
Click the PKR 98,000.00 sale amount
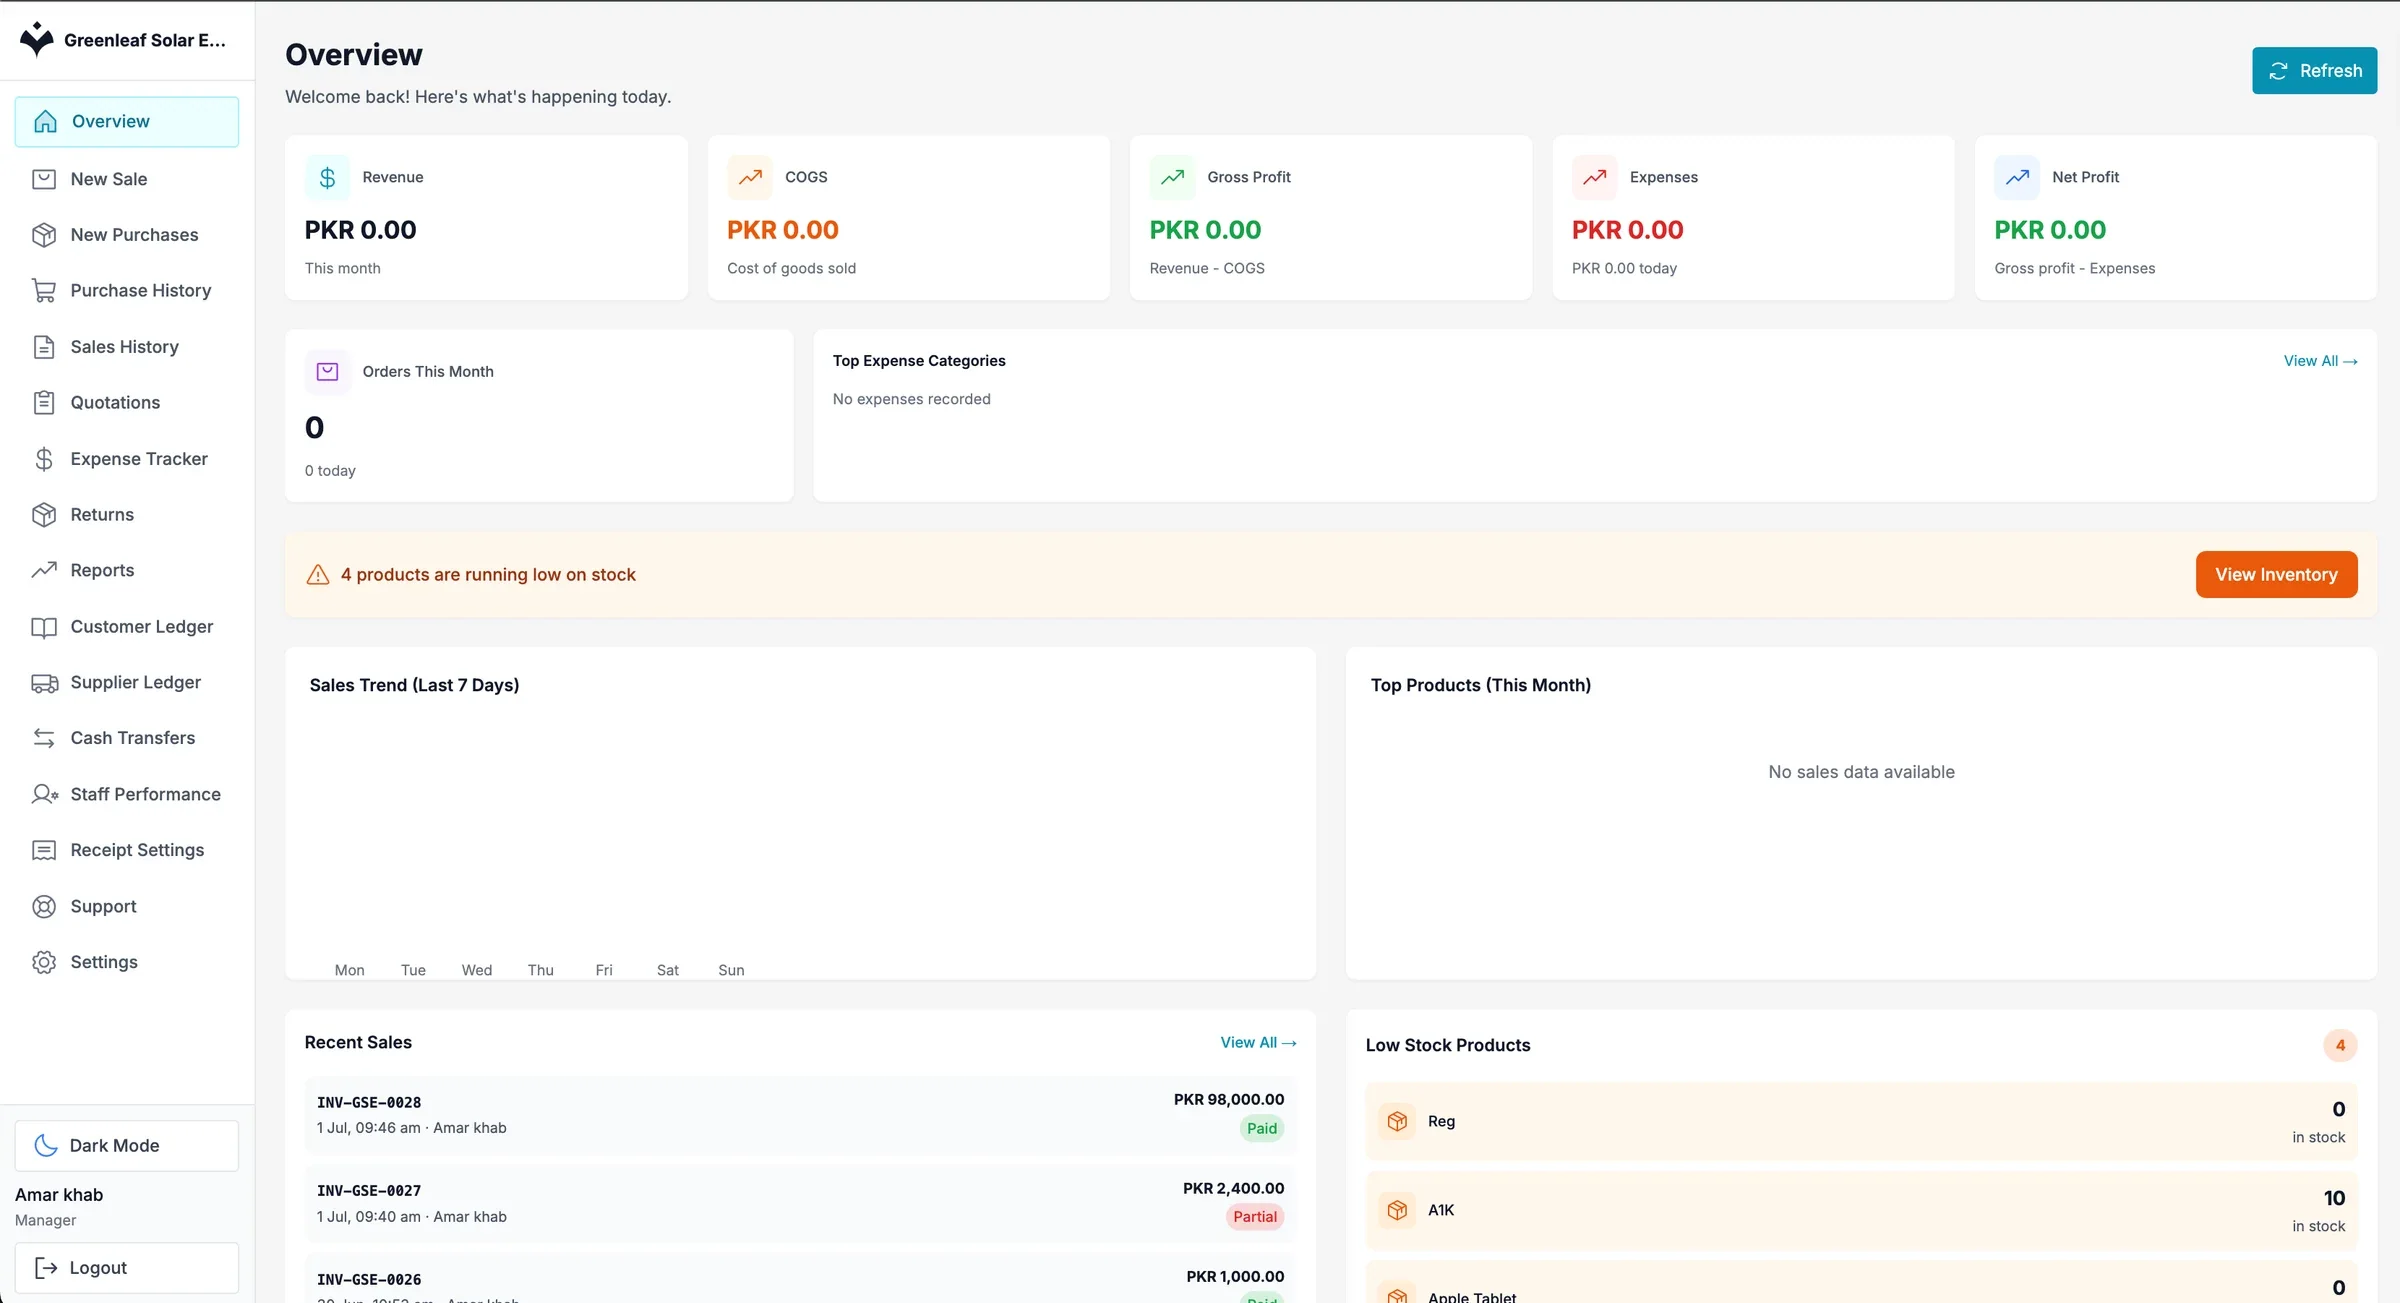pyautogui.click(x=1229, y=1100)
